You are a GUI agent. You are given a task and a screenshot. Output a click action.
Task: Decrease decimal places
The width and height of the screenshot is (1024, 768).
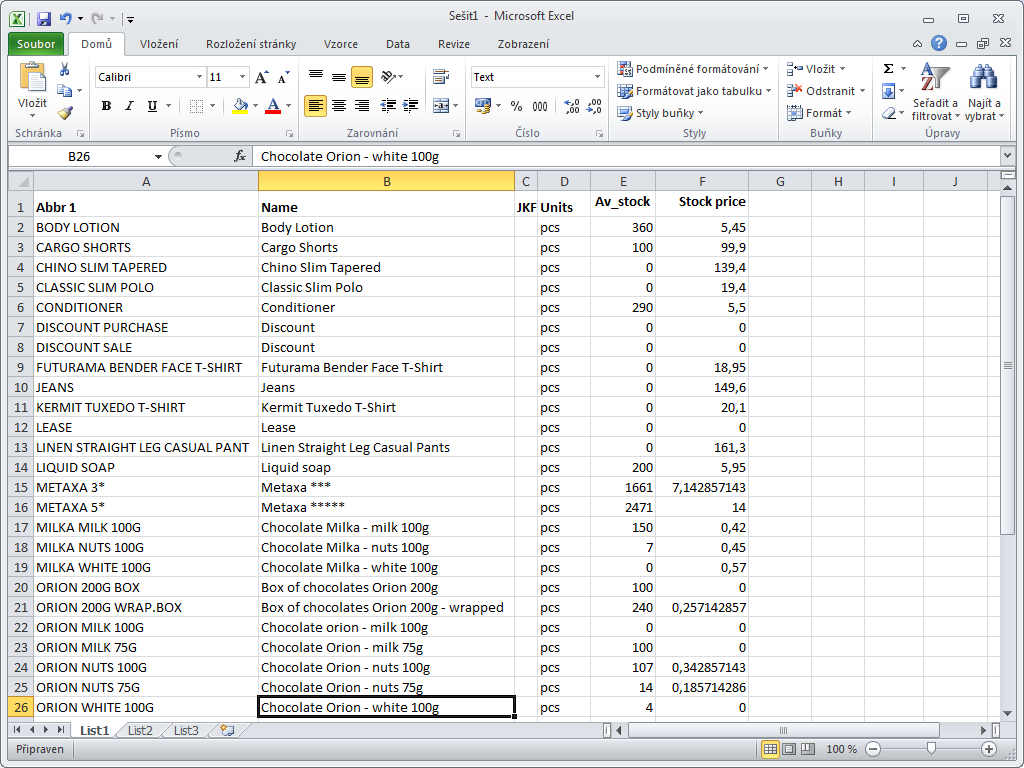pyautogui.click(x=594, y=106)
